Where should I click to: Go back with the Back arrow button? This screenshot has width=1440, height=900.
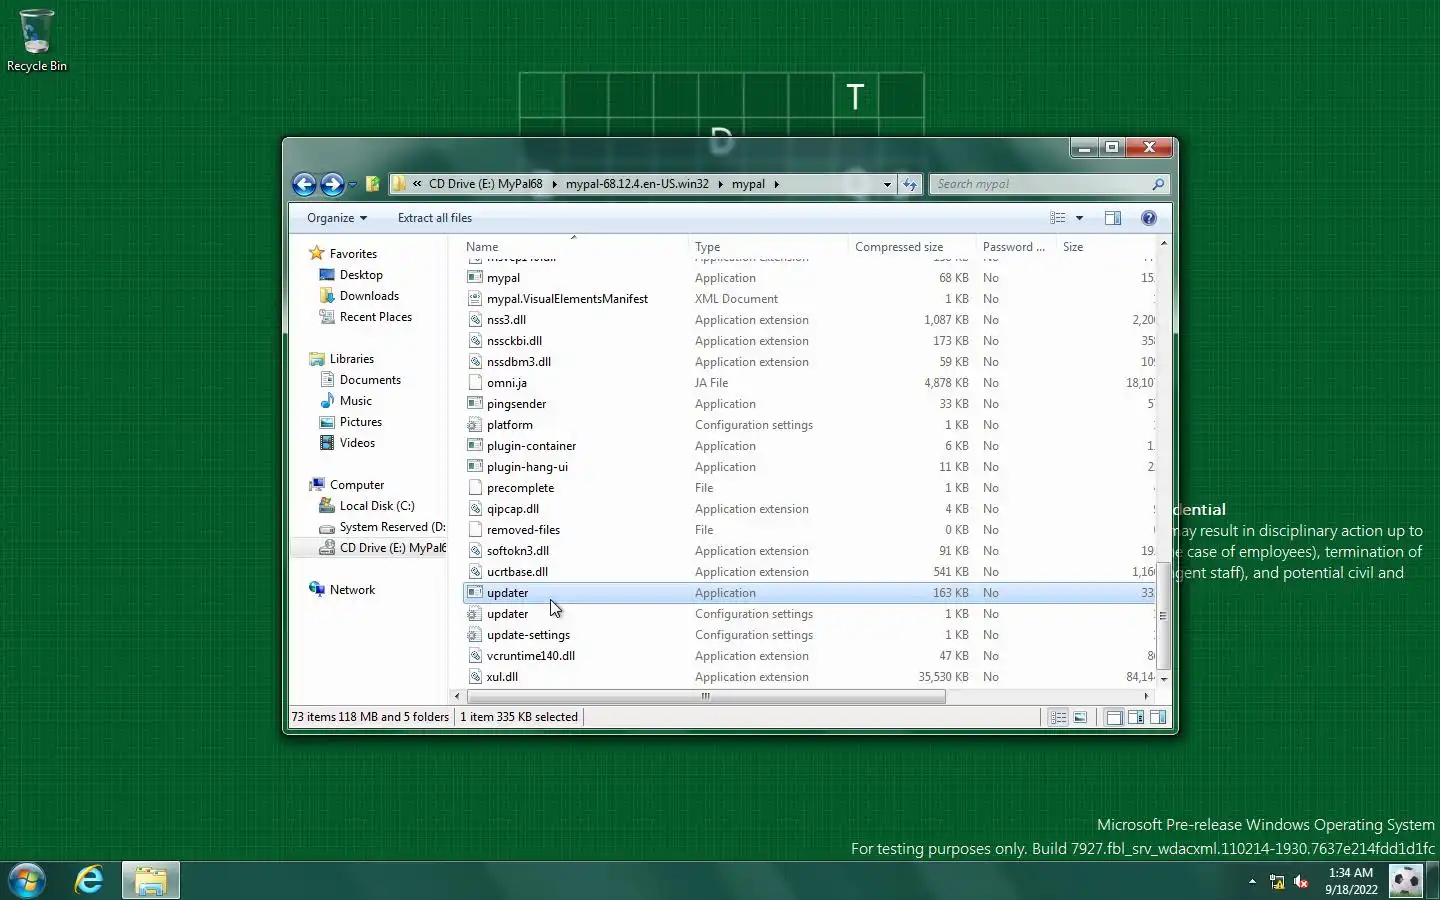tap(304, 184)
